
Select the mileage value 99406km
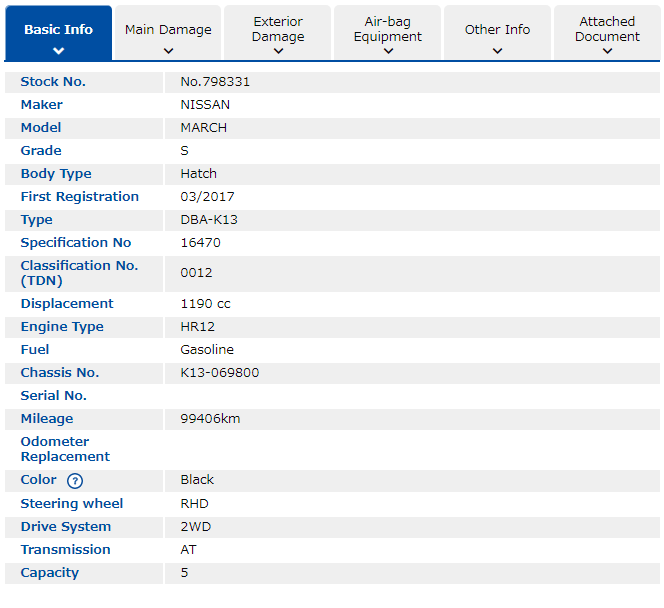(x=210, y=419)
